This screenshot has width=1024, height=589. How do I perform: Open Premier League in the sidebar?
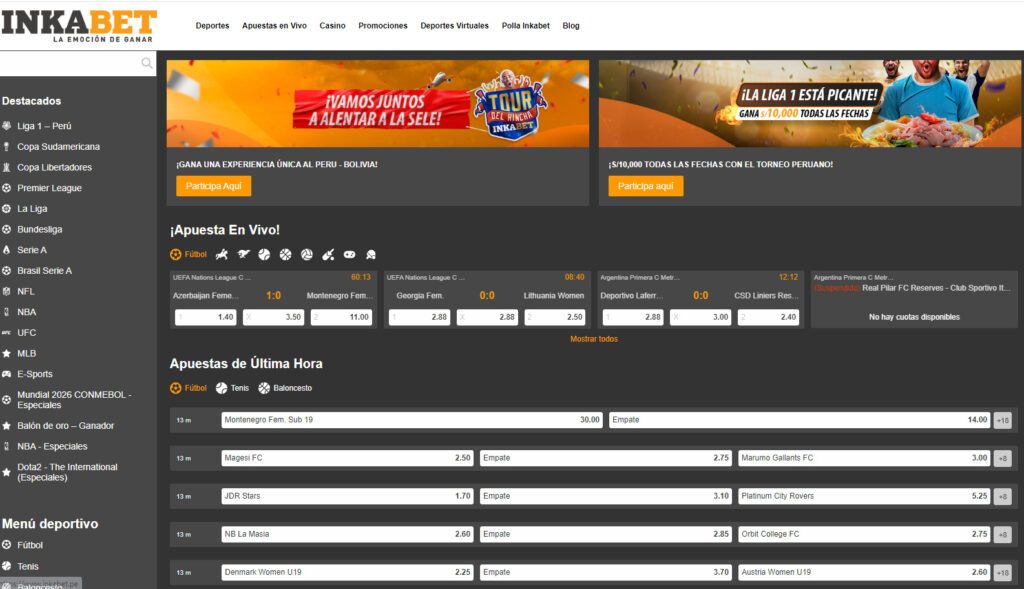pyautogui.click(x=50, y=188)
